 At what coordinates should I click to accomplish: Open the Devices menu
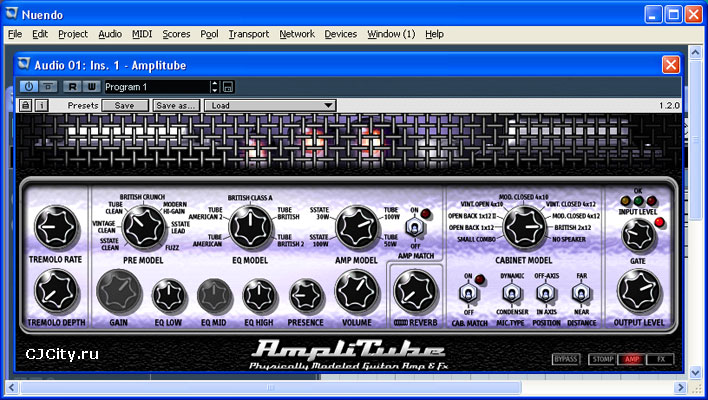340,34
